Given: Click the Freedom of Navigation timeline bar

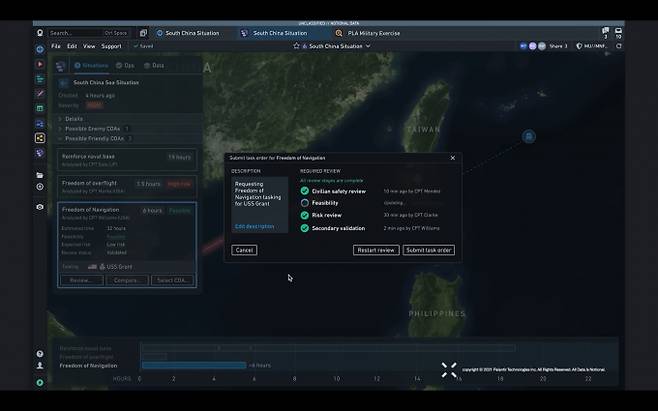Looking at the screenshot, I should click(x=194, y=365).
